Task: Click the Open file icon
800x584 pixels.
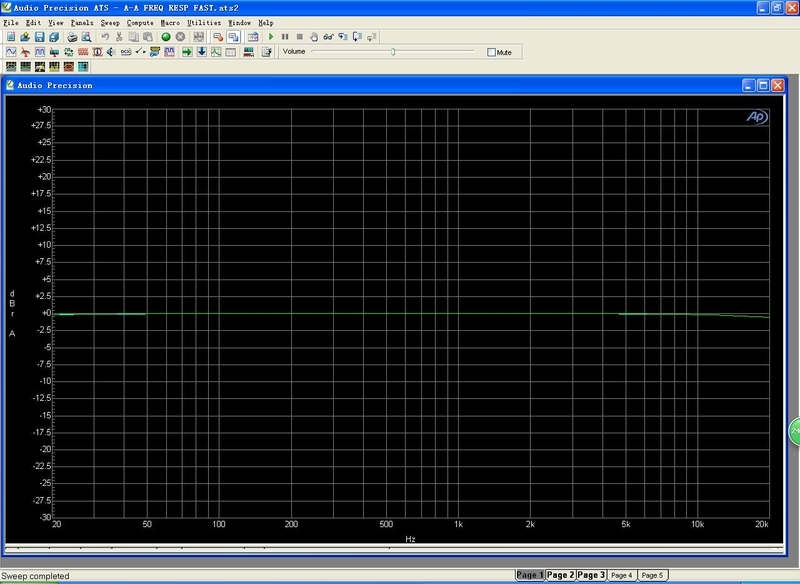Action: 25,37
